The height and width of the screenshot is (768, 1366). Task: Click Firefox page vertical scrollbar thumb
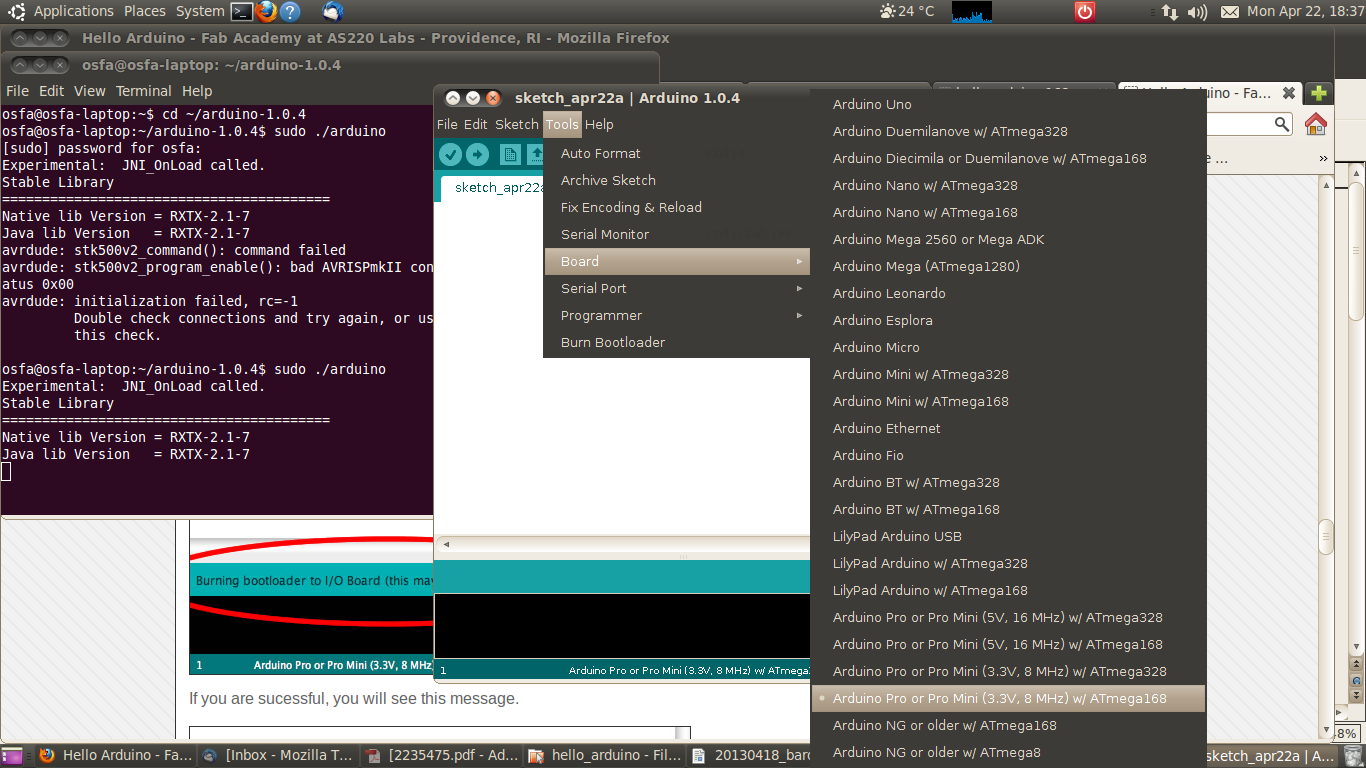coord(1326,535)
